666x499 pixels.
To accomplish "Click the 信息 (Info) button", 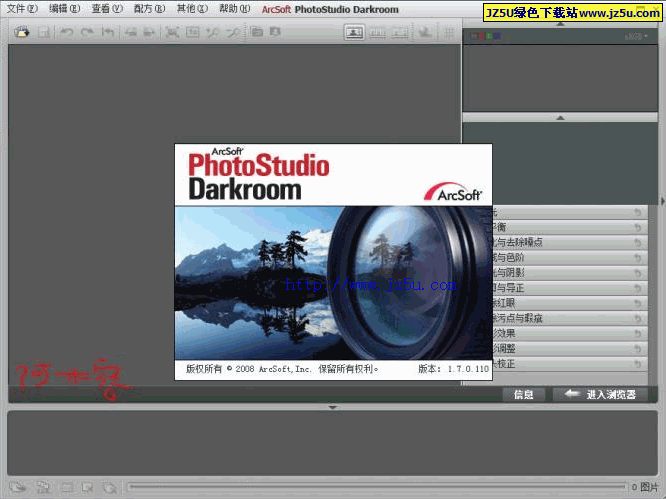I will coord(524,395).
